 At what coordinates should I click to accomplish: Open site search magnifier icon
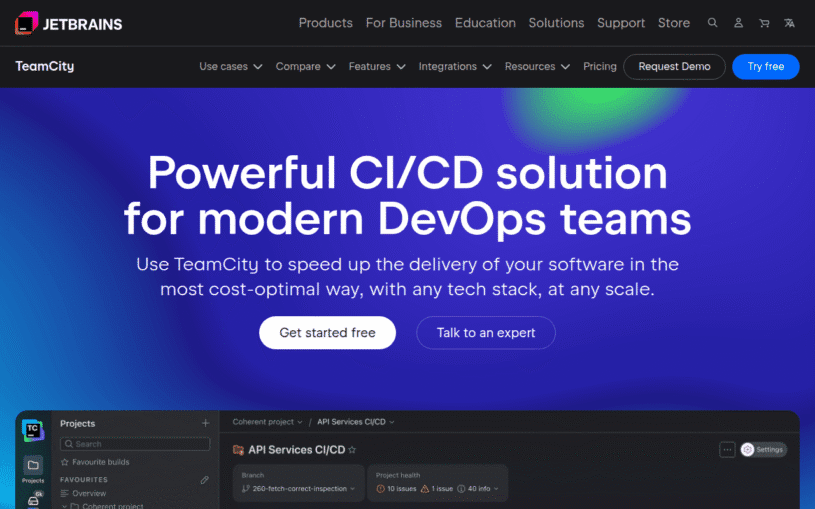713,23
